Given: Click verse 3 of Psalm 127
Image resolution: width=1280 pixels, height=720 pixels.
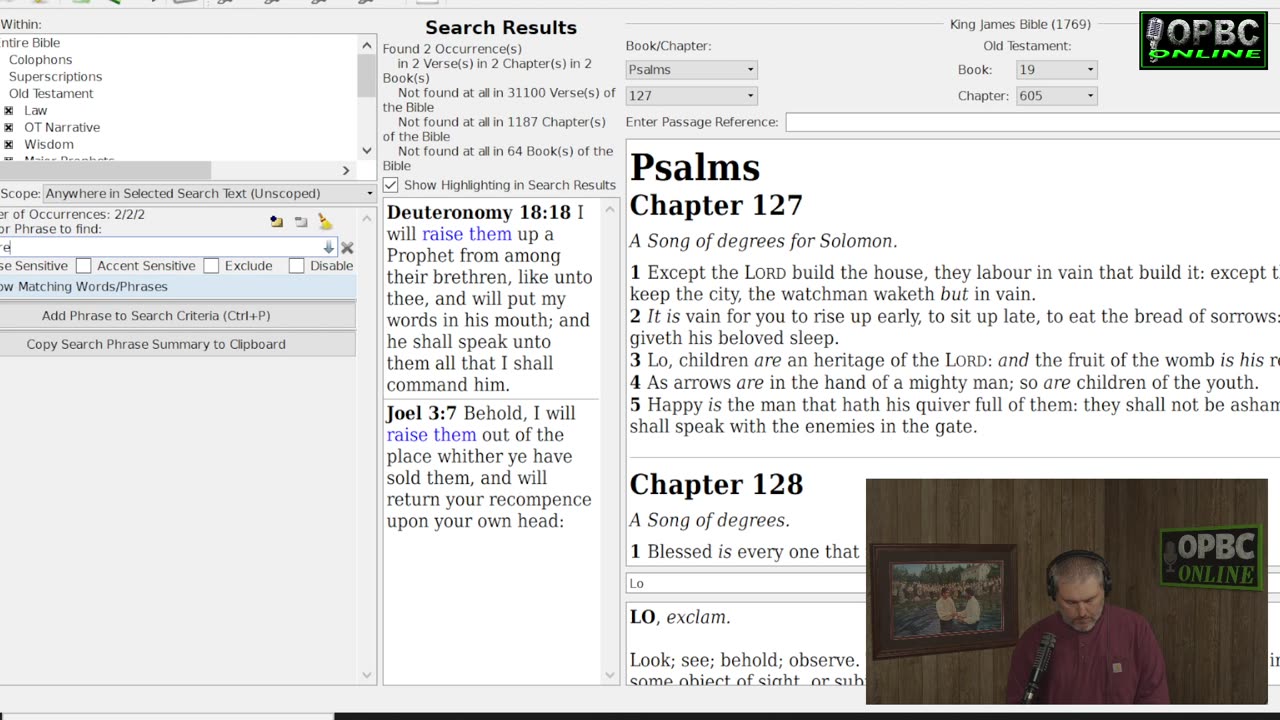Looking at the screenshot, I should click(x=954, y=360).
